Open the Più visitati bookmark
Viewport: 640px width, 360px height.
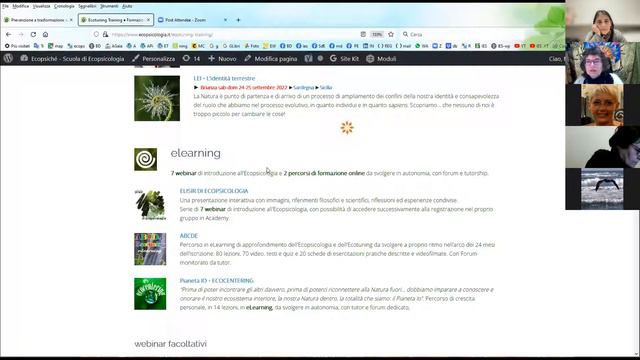(17, 46)
